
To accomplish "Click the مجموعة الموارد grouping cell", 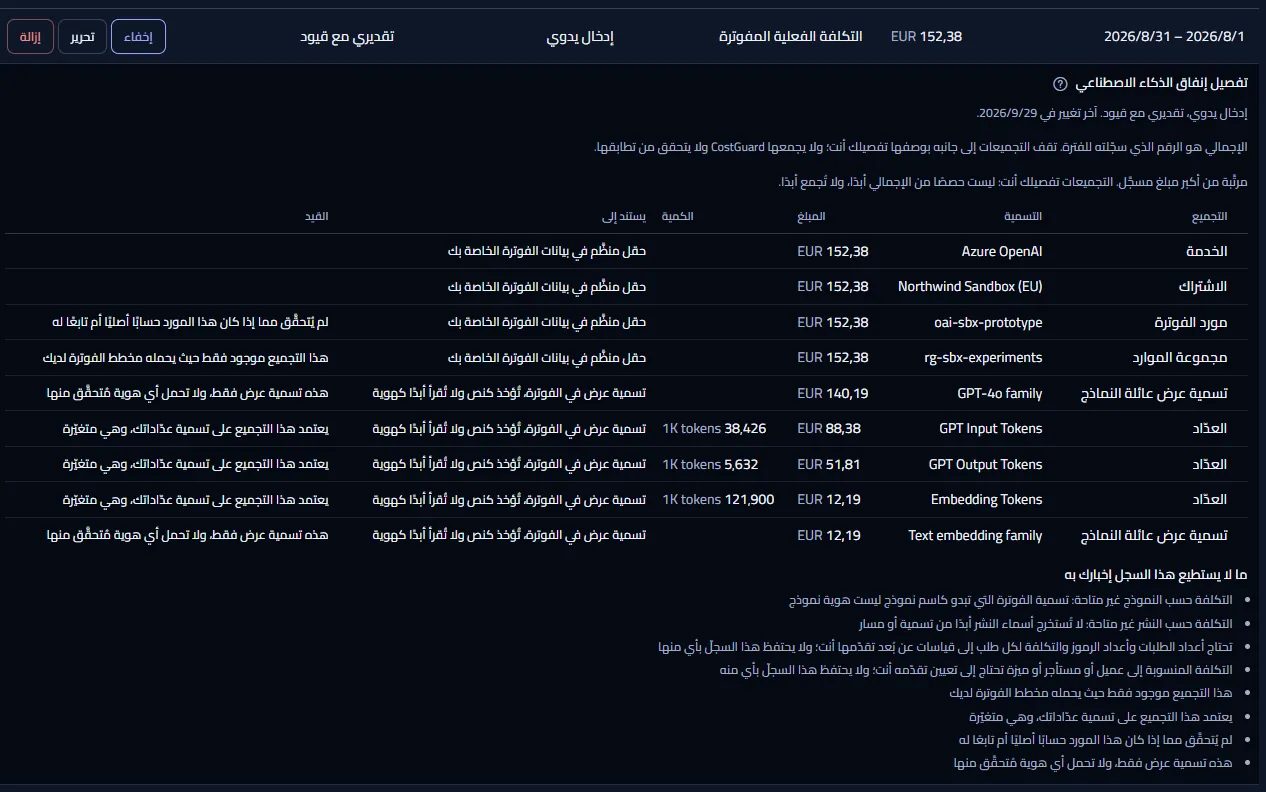I will point(1180,357).
